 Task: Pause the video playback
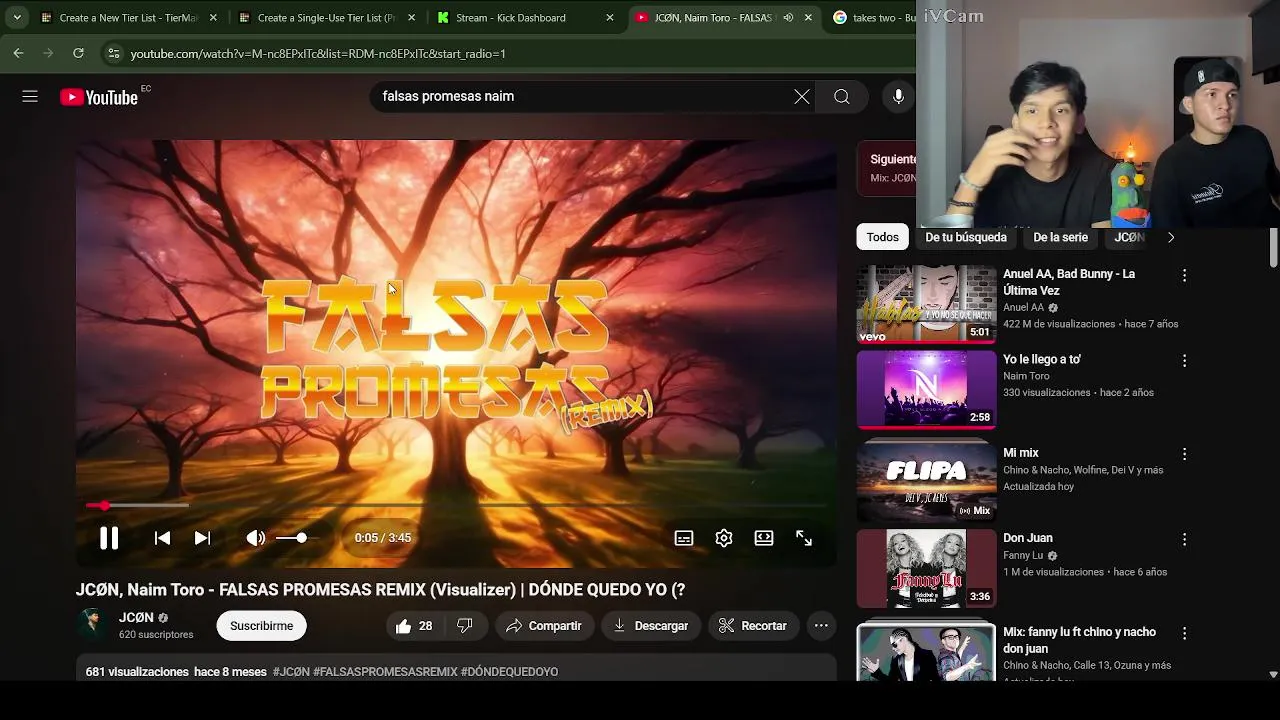pyautogui.click(x=109, y=538)
